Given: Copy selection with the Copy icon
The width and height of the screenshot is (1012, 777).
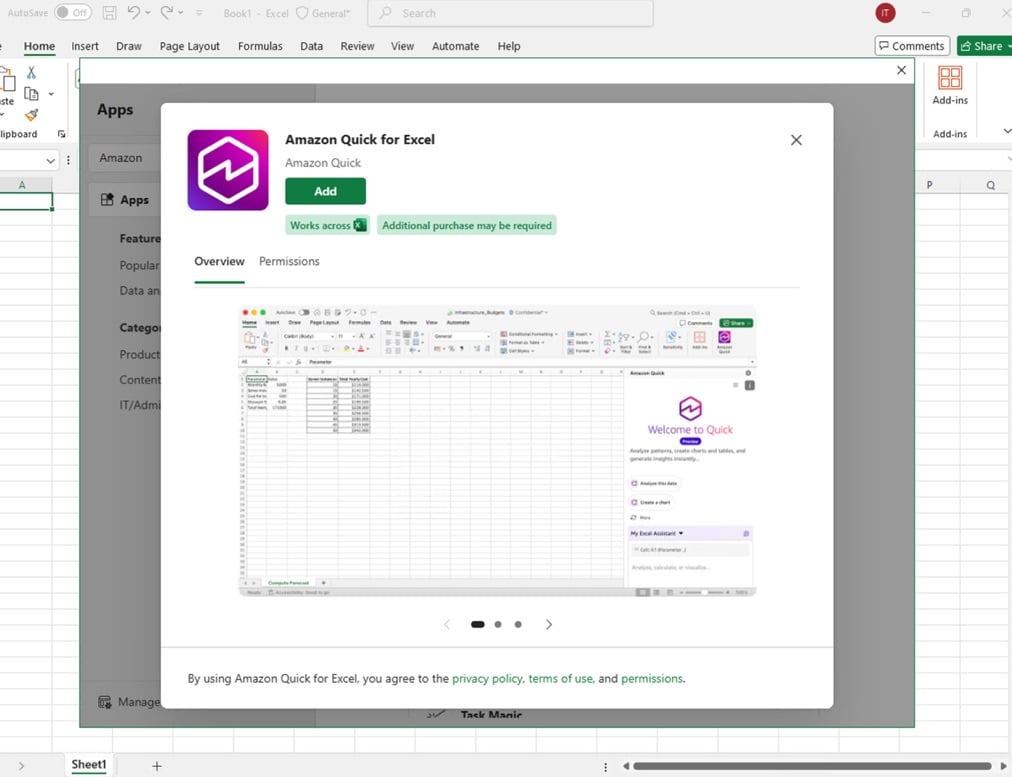Looking at the screenshot, I should pyautogui.click(x=31, y=94).
